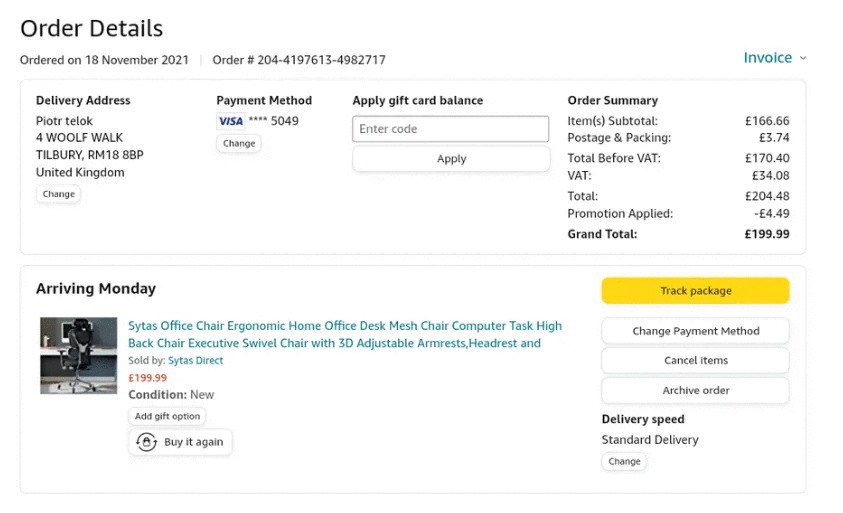843x513 pixels.
Task: Change the Visa payment method
Action: pyautogui.click(x=239, y=143)
